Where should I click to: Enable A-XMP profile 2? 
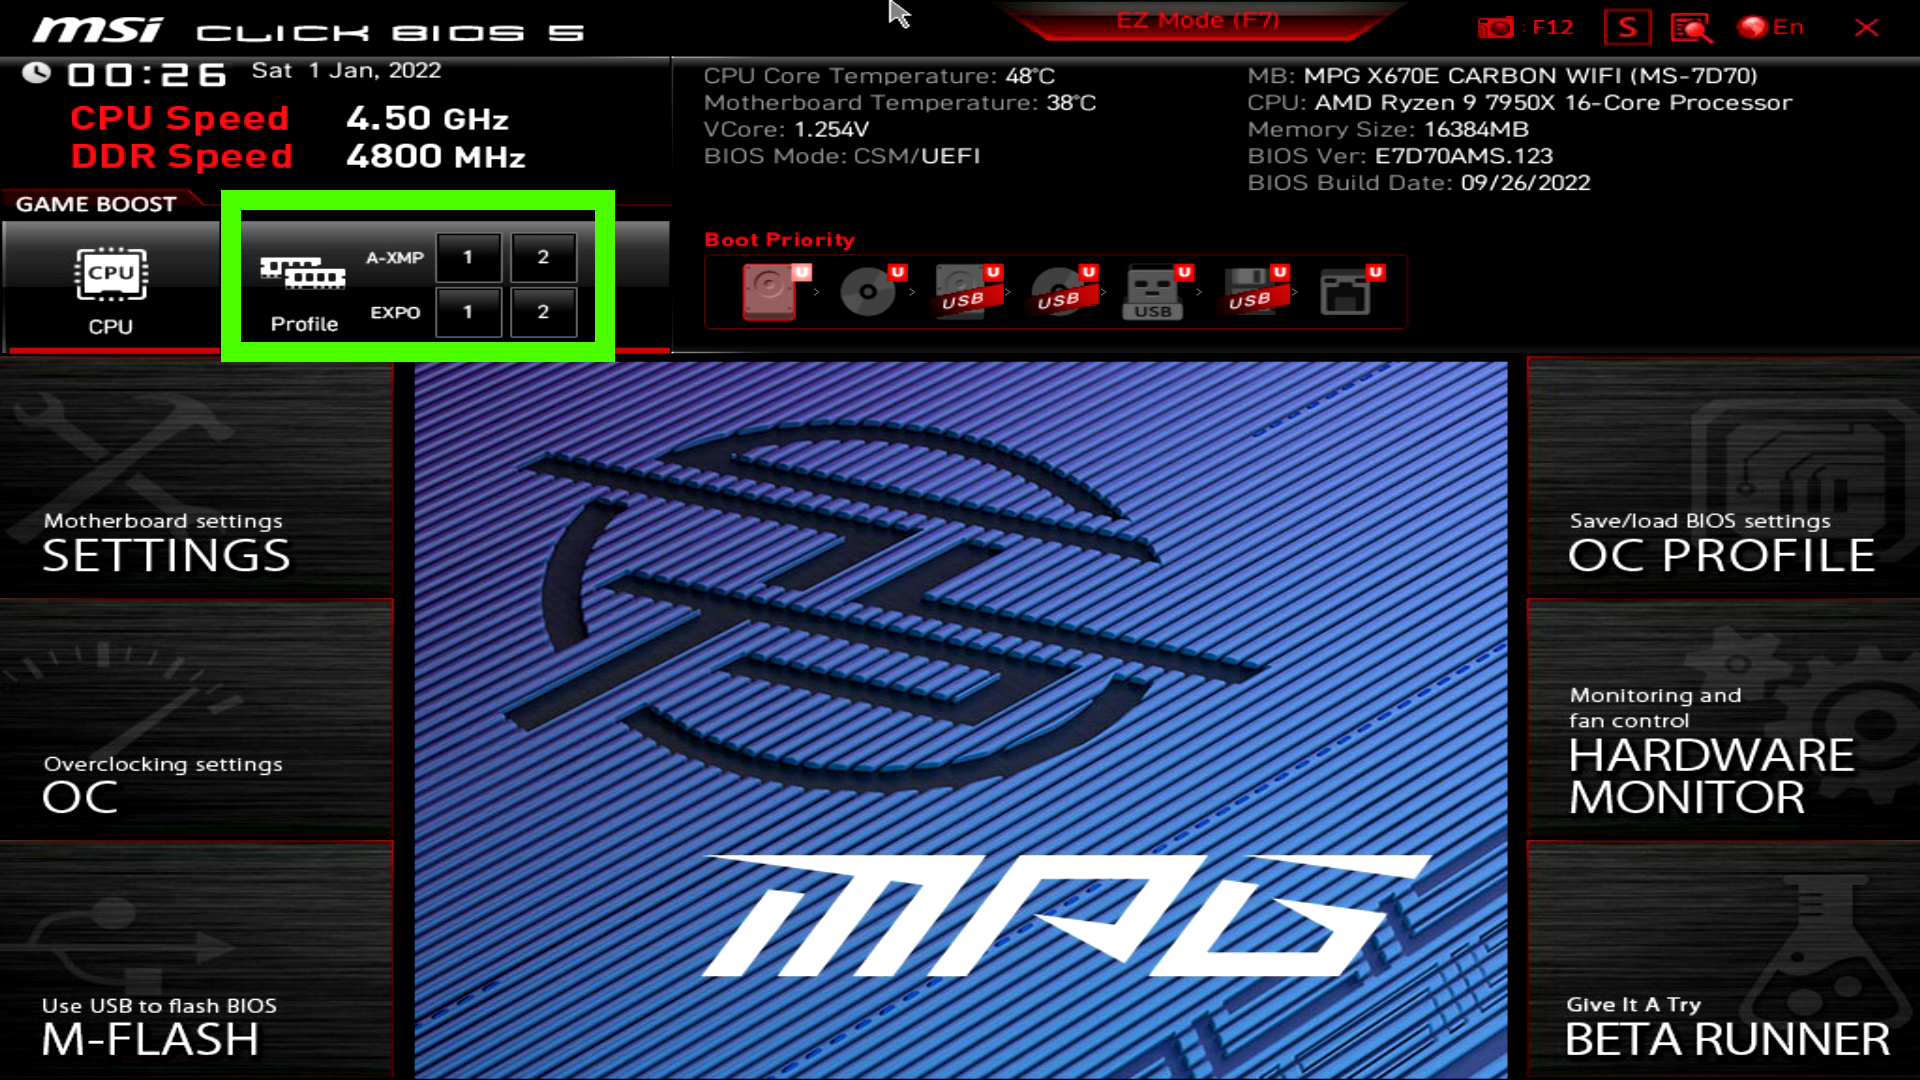coord(543,258)
